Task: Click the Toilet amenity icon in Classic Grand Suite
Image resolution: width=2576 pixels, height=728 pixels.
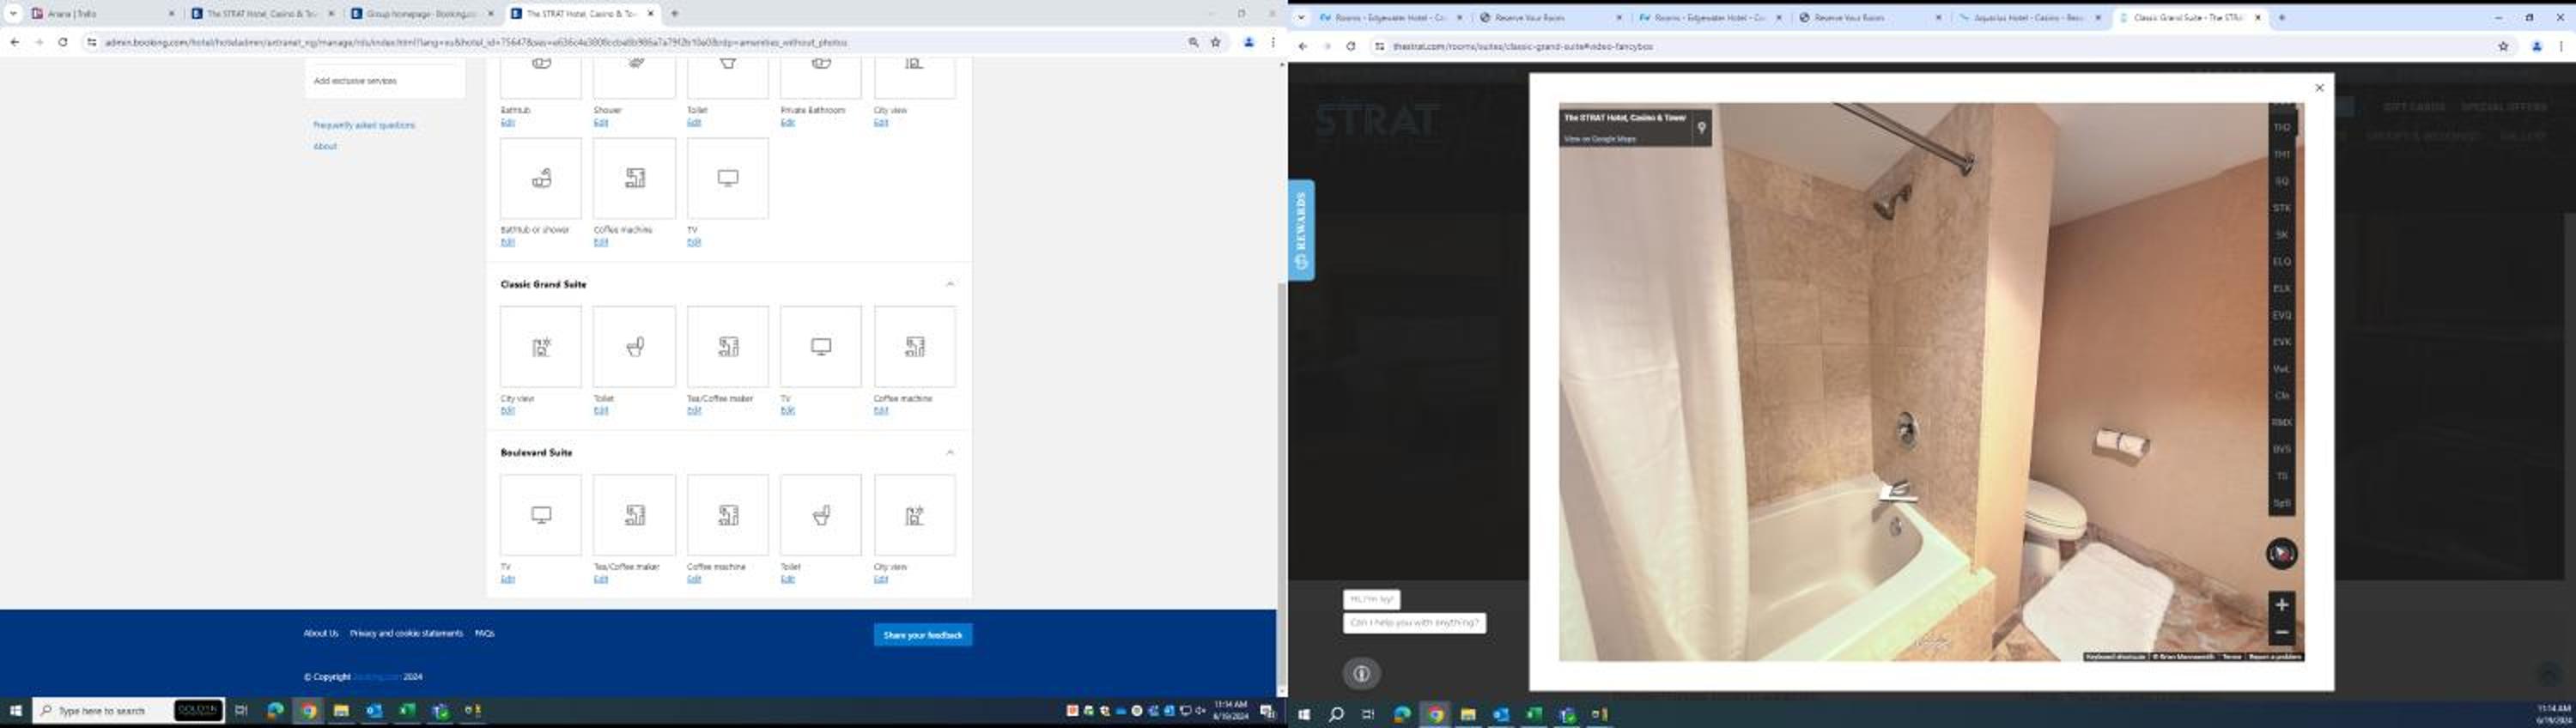Action: [634, 347]
